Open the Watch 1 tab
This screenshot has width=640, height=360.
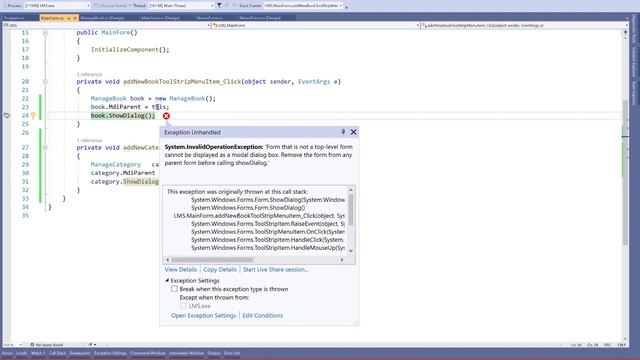tap(38, 353)
